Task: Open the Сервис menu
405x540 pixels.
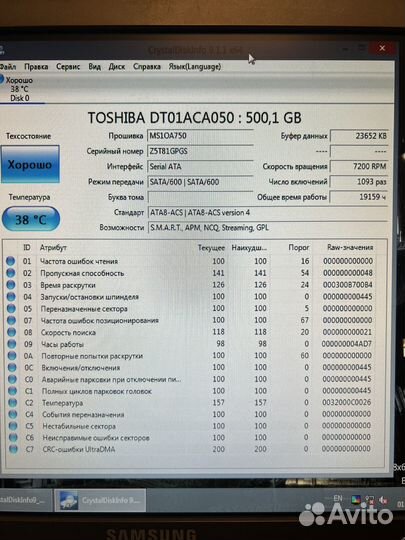Action: click(x=68, y=66)
